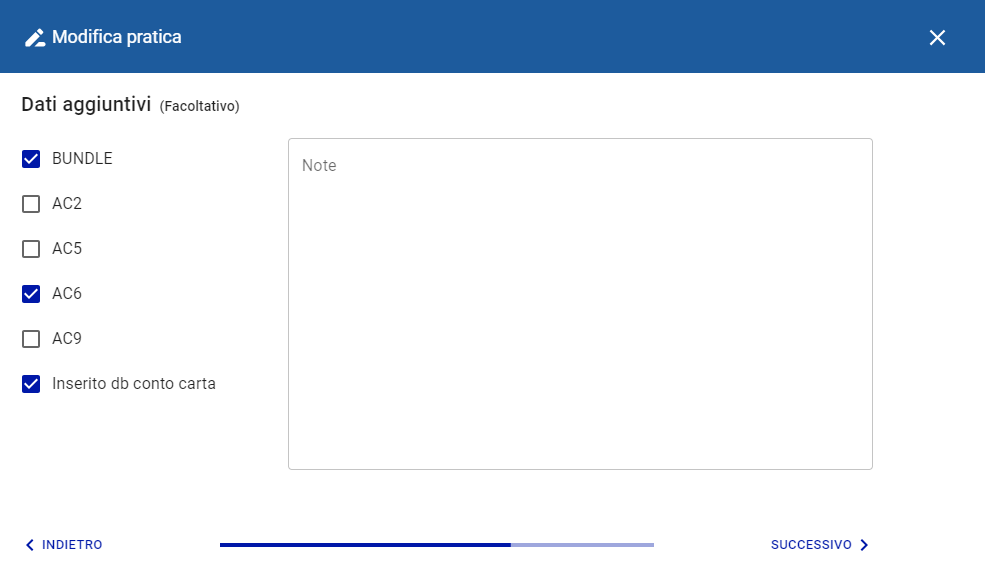The height and width of the screenshot is (574, 985).
Task: Untick the Inserito db conto carta checkbox
Action: (31, 384)
